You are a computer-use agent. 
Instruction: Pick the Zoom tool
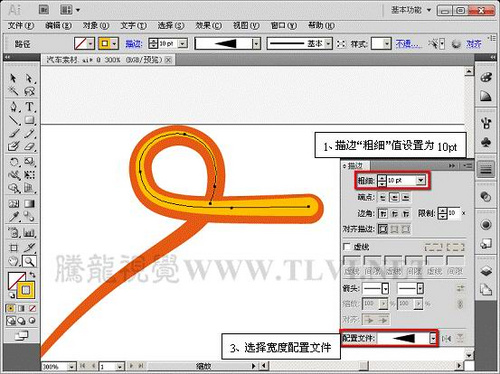pyautogui.click(x=29, y=262)
